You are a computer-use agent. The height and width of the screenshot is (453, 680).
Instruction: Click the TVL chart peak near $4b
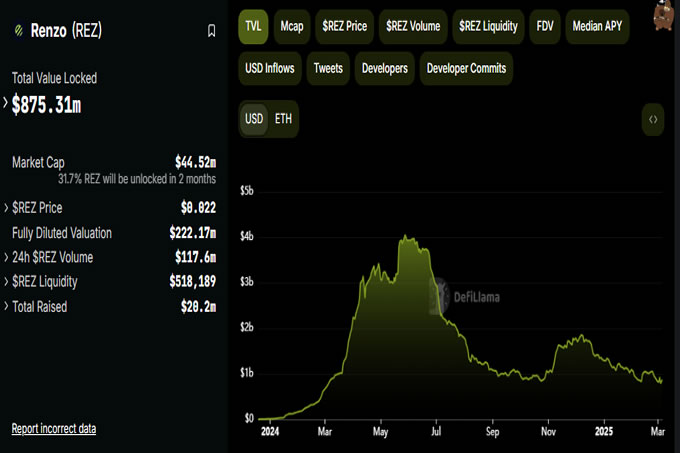tap(405, 237)
